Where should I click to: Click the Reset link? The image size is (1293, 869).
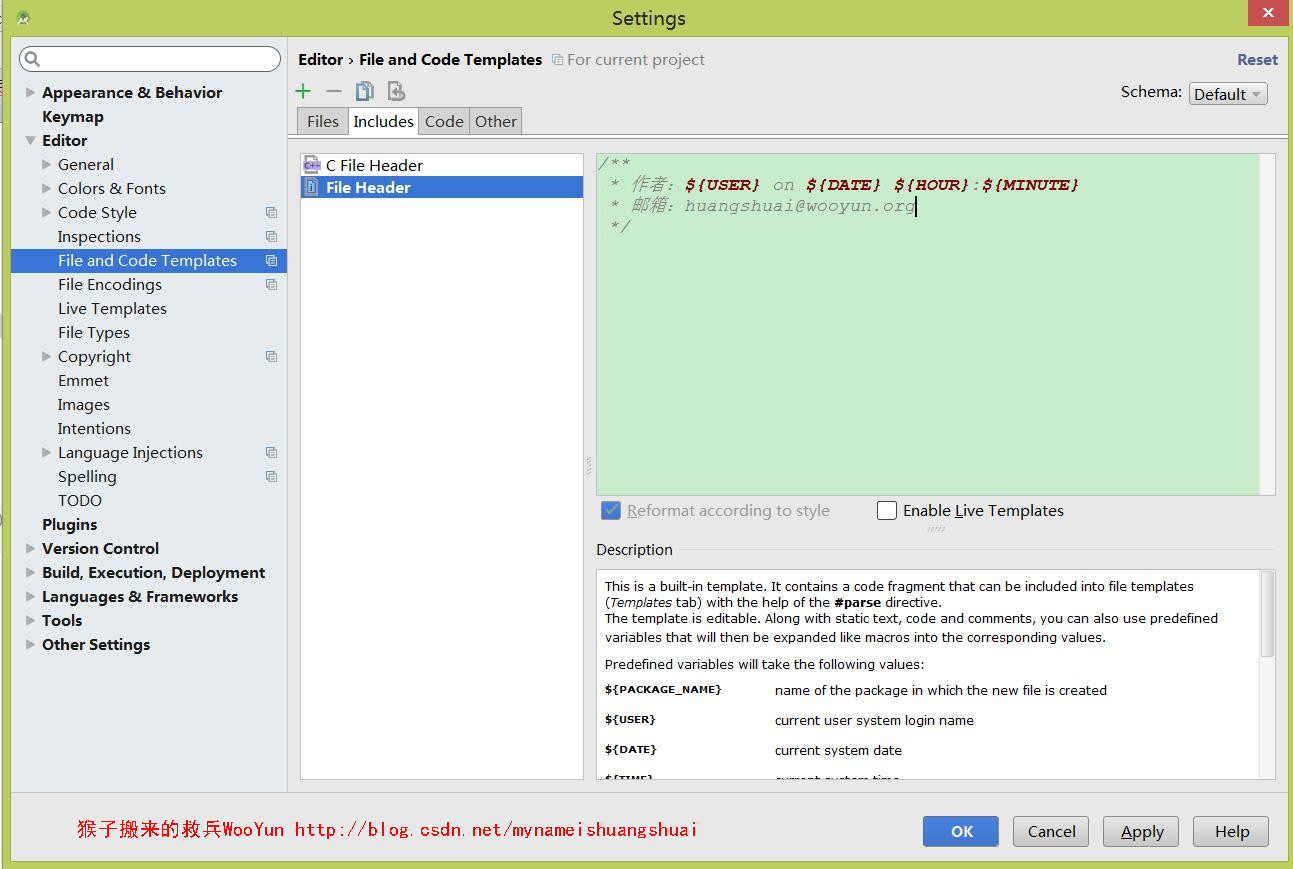point(1257,60)
